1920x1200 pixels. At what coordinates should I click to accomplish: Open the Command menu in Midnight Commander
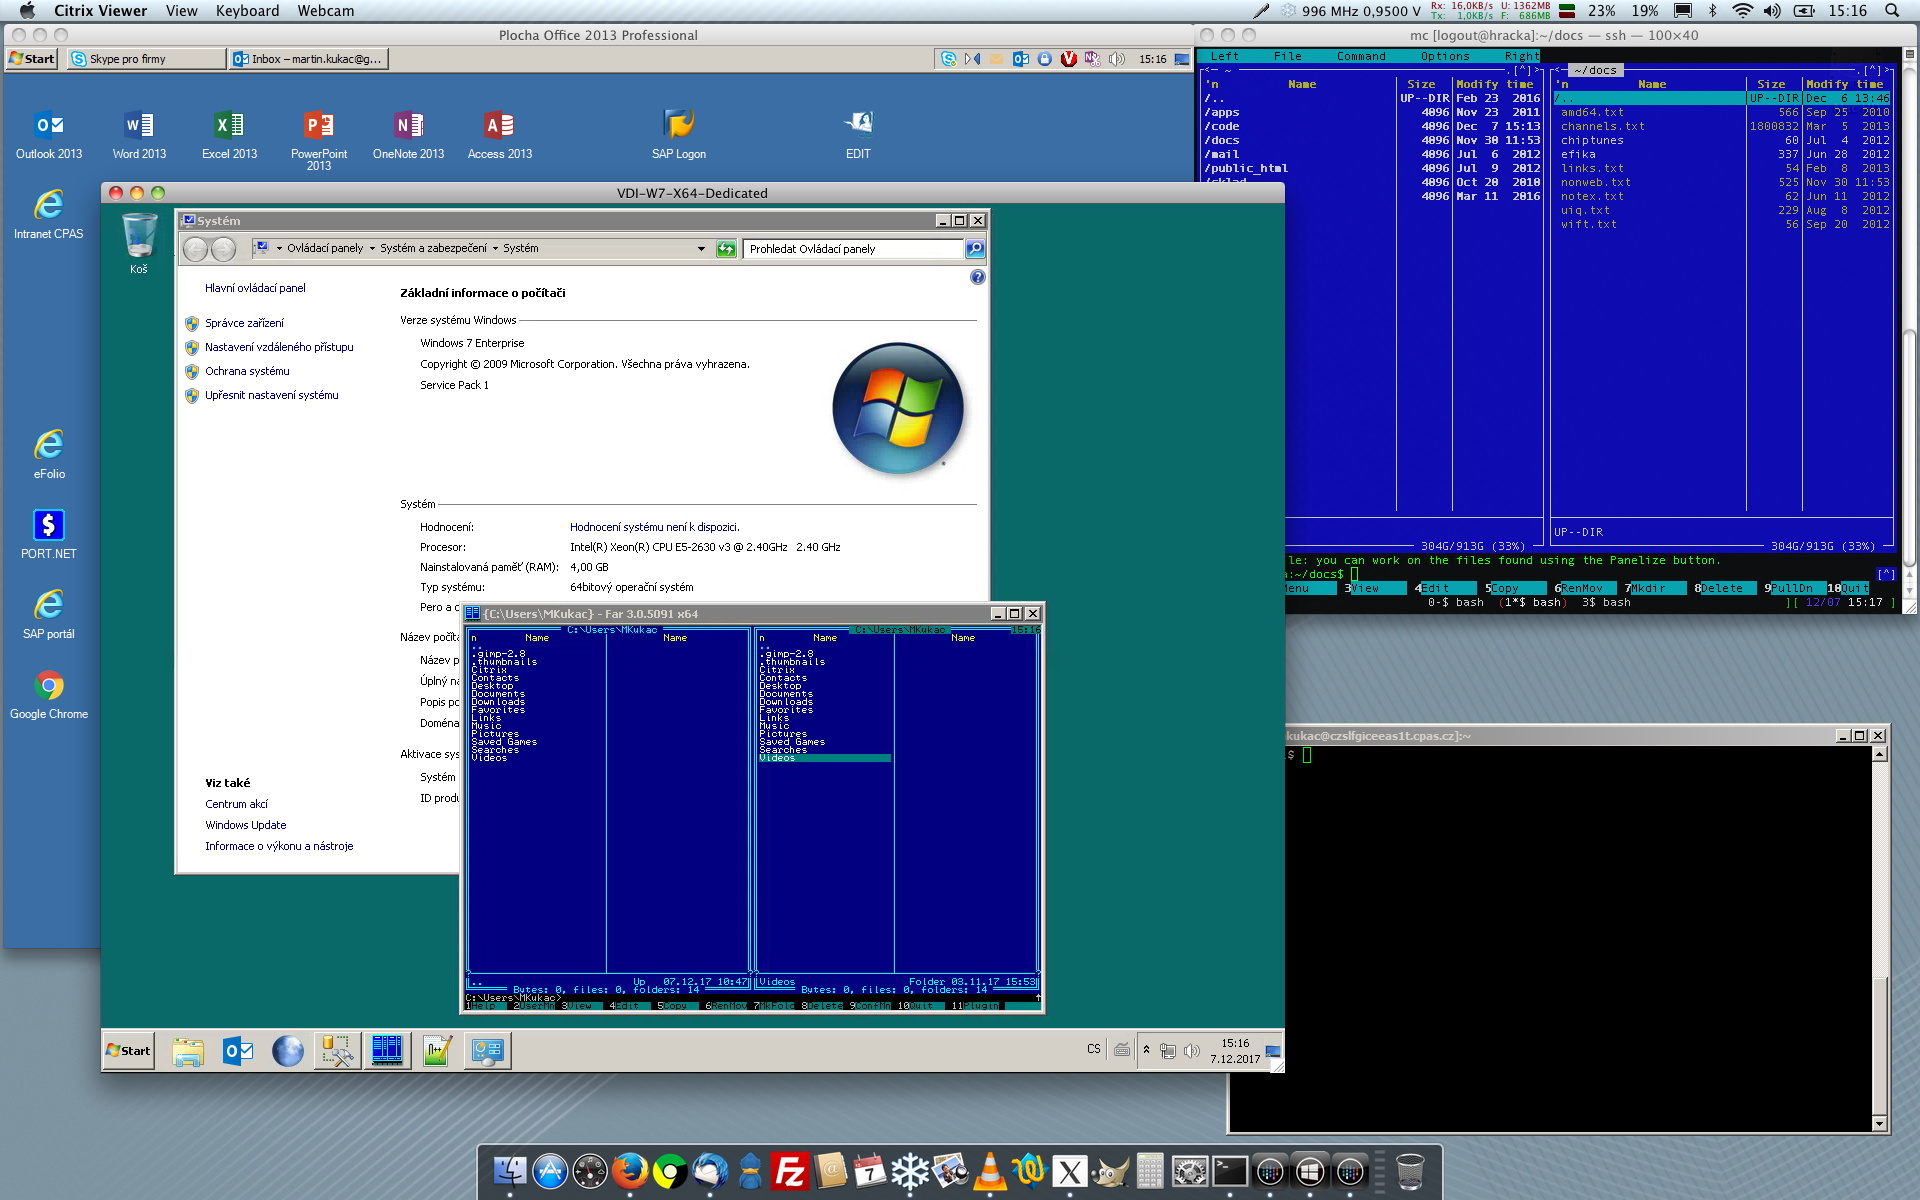[1361, 56]
